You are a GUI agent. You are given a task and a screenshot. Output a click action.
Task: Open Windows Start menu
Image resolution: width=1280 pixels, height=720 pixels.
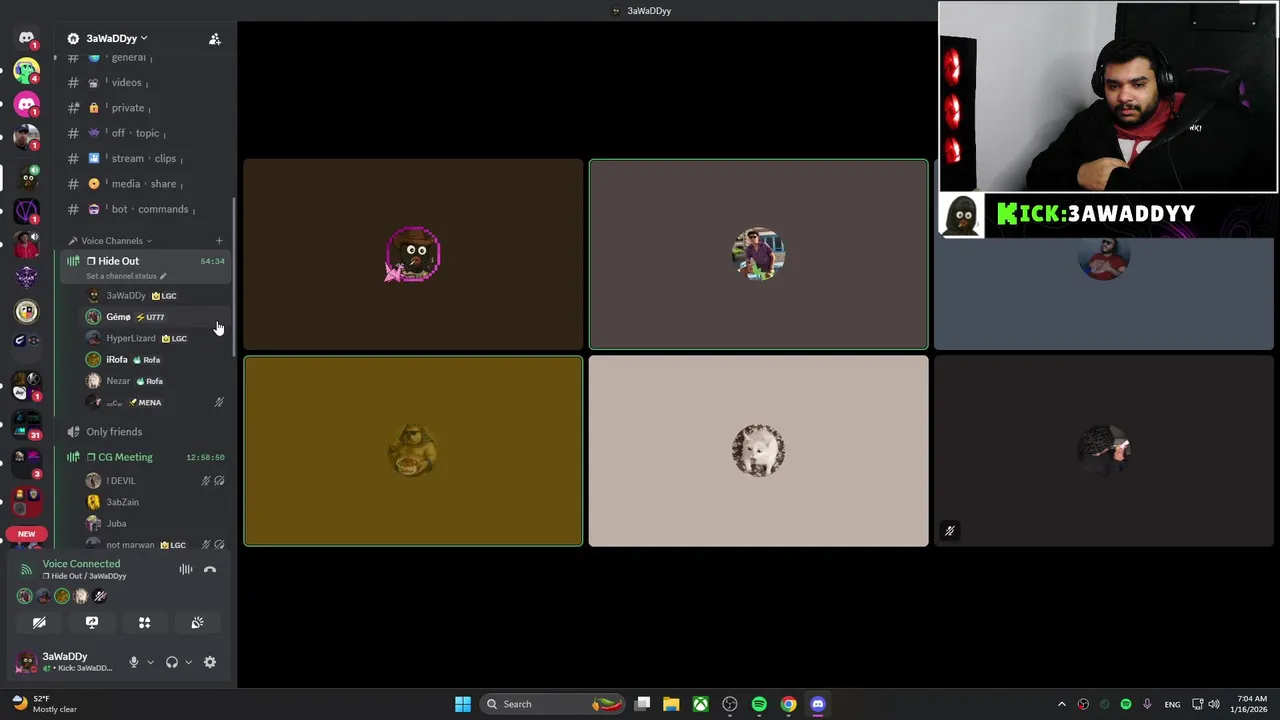[463, 704]
